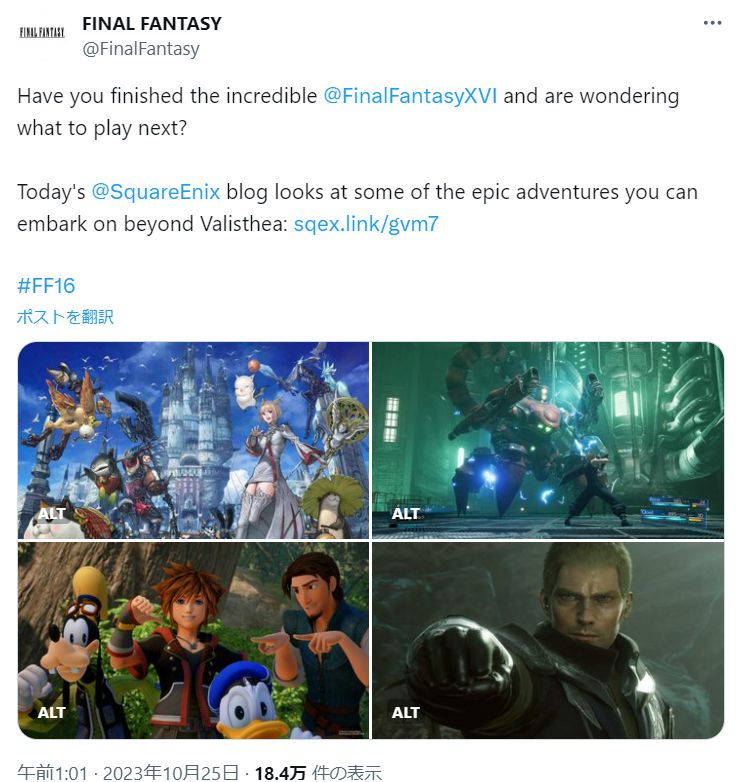Screen dimensions: 737x782
Task: Click the 18.4万 件の表示 view count
Action: click(x=318, y=773)
